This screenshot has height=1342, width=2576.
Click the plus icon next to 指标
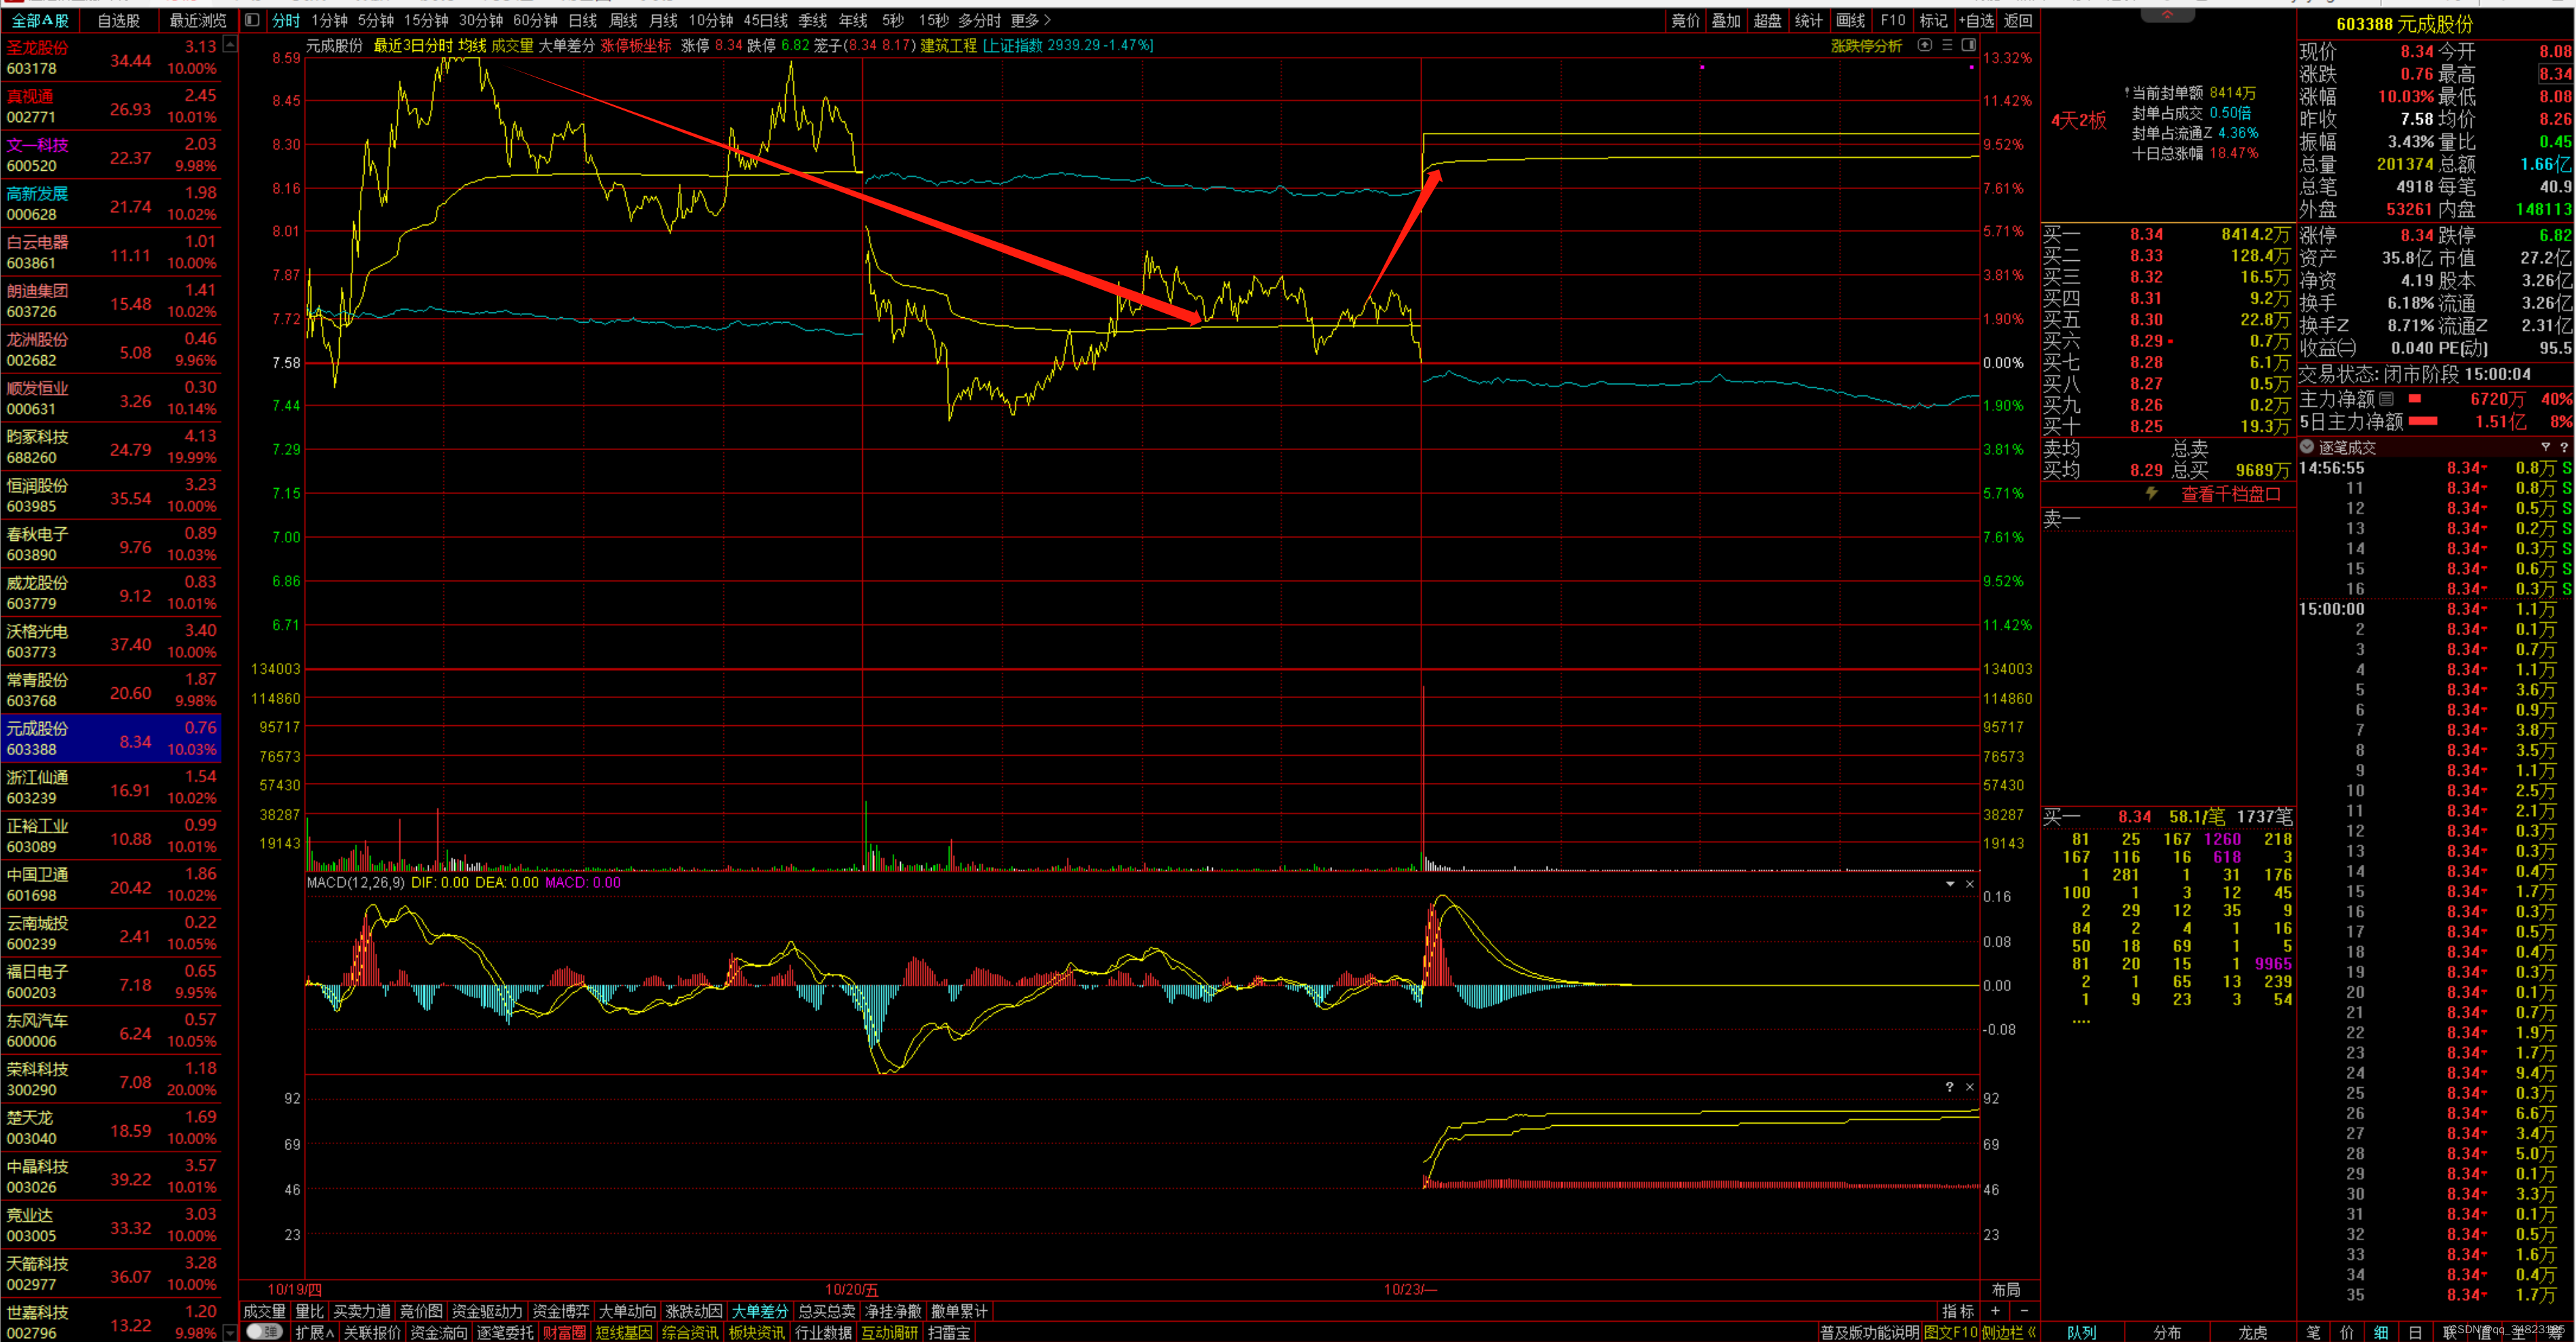[x=1995, y=1311]
